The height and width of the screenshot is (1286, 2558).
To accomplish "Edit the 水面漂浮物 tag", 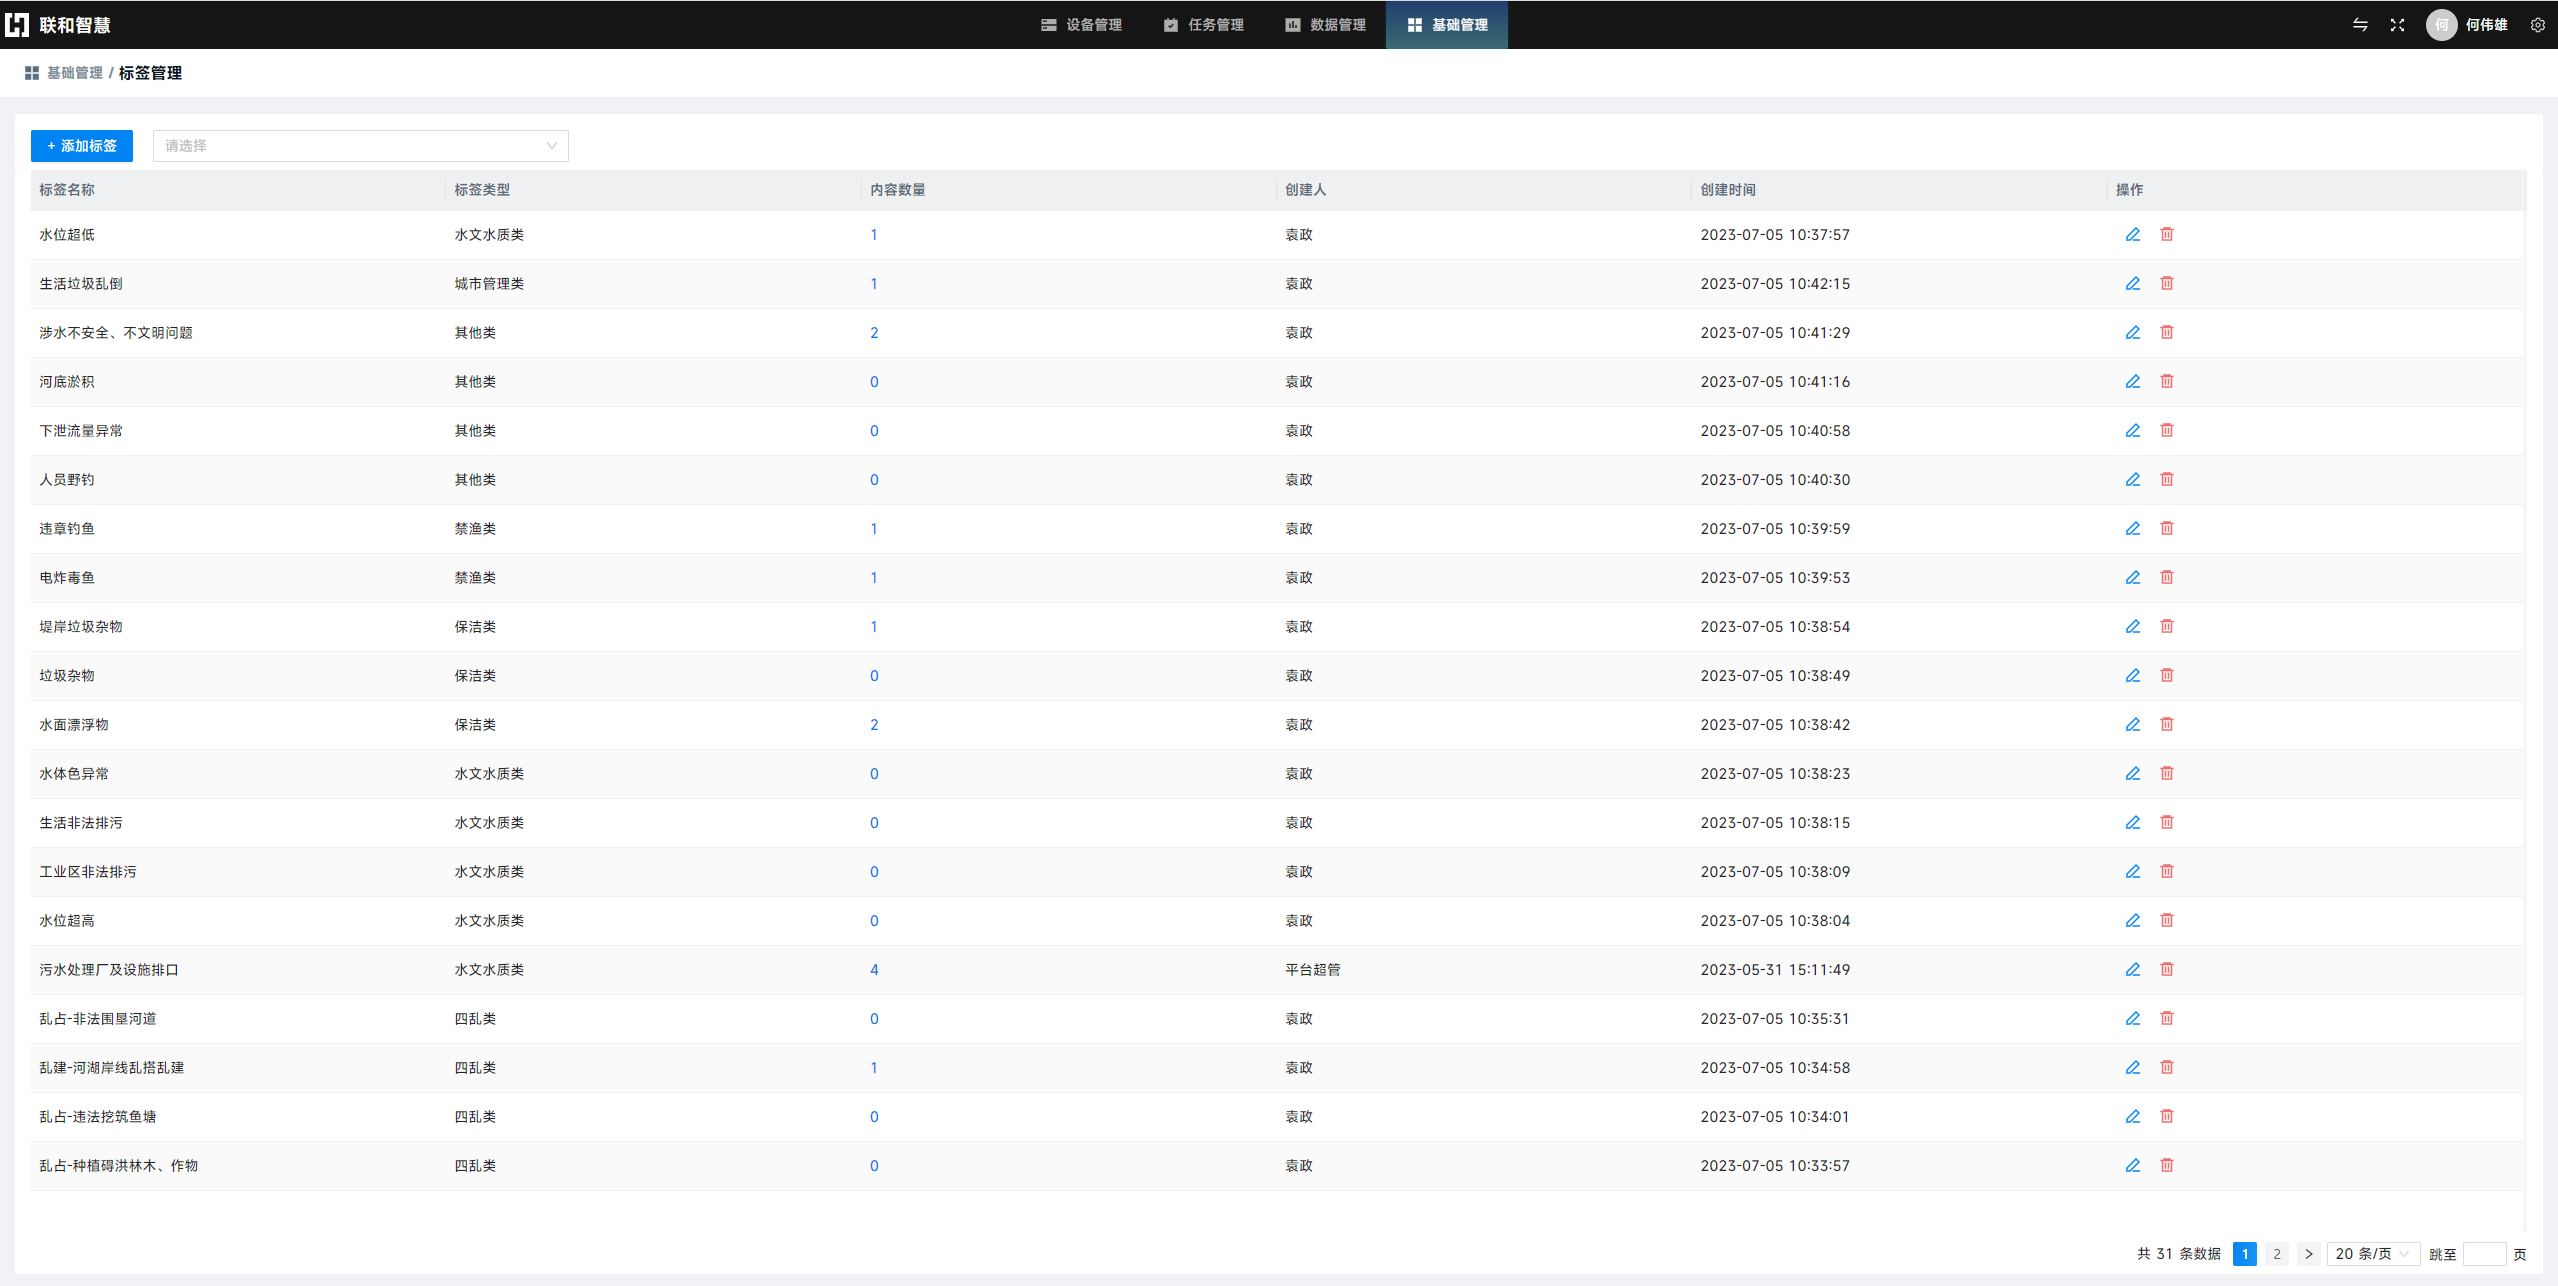I will point(2132,725).
